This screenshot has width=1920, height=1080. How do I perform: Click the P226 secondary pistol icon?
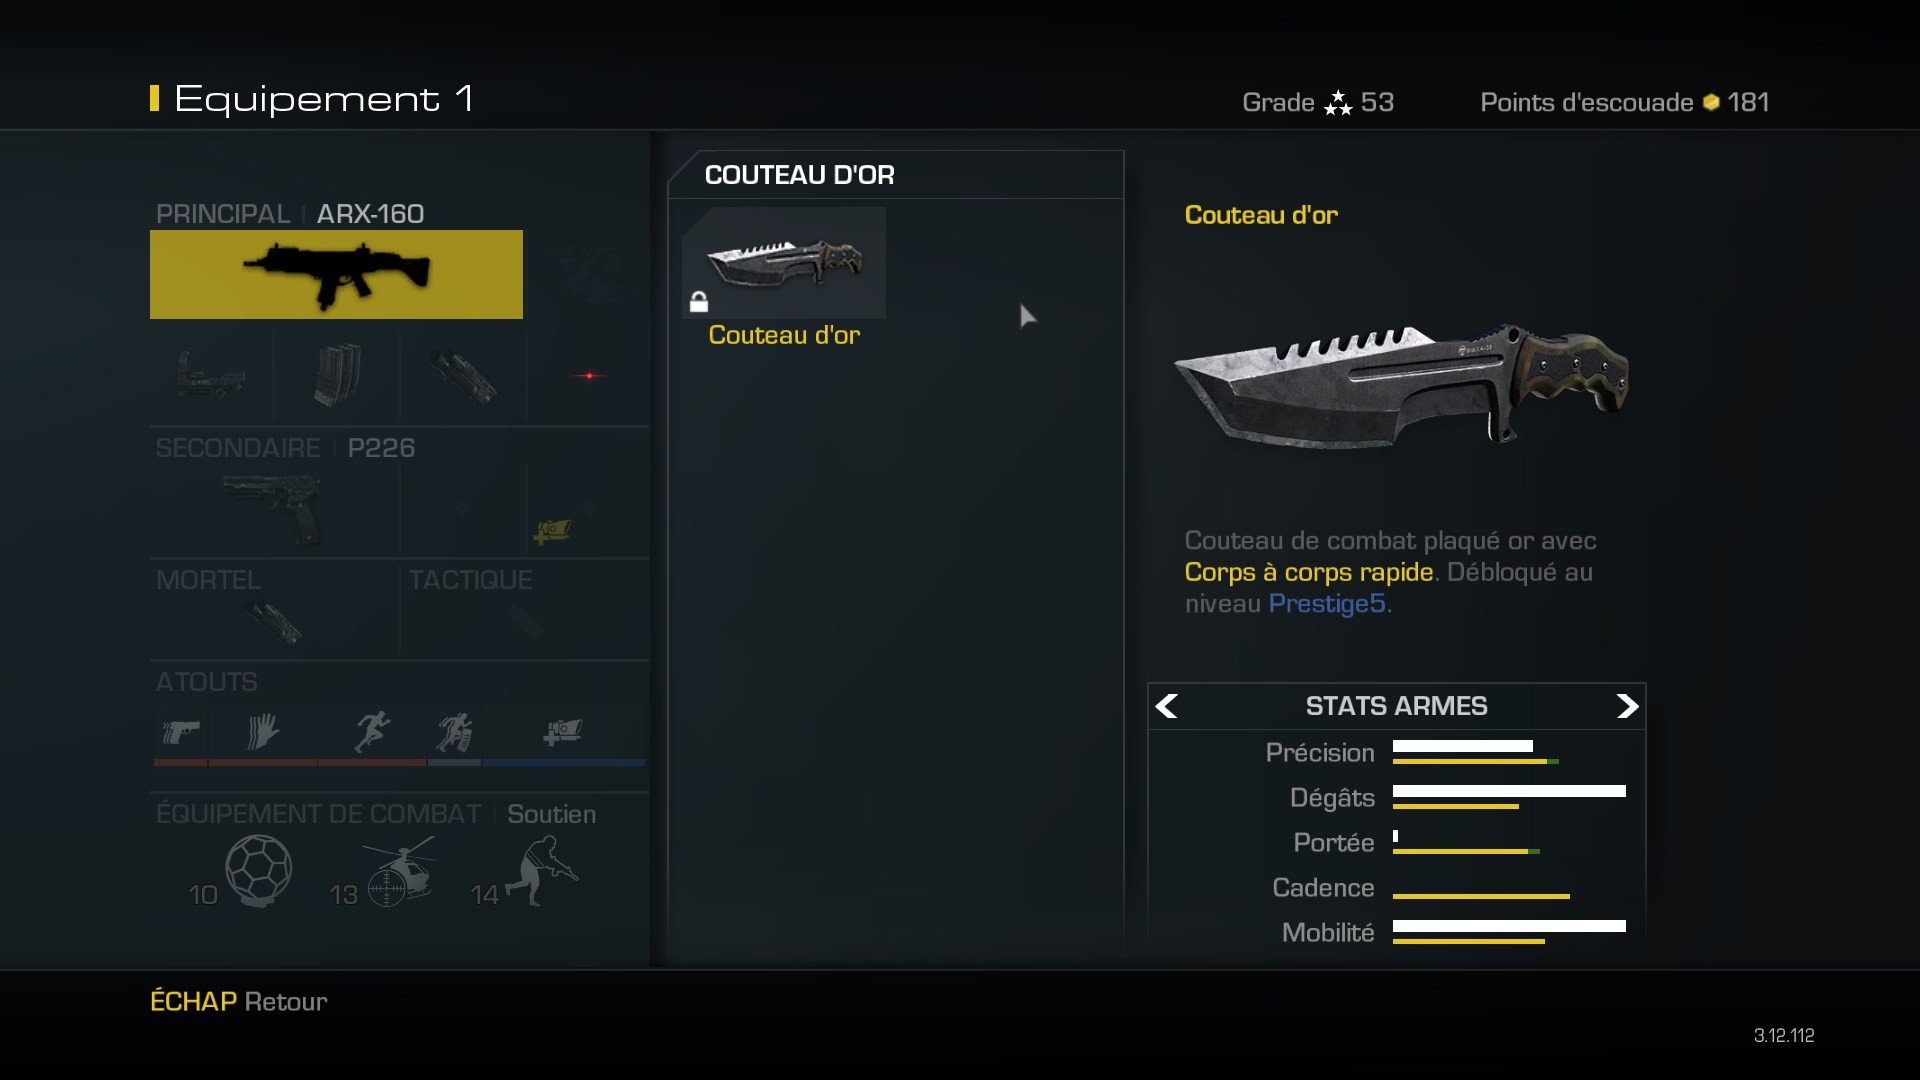[274, 508]
